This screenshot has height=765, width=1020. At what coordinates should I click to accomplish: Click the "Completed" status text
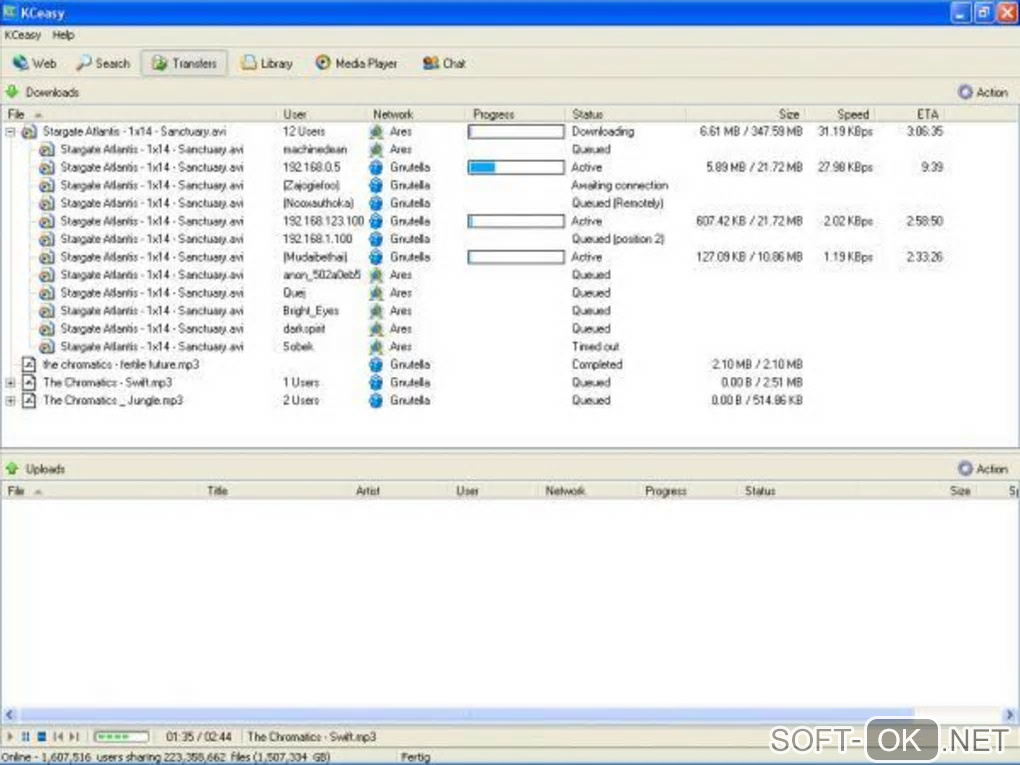pyautogui.click(x=597, y=365)
